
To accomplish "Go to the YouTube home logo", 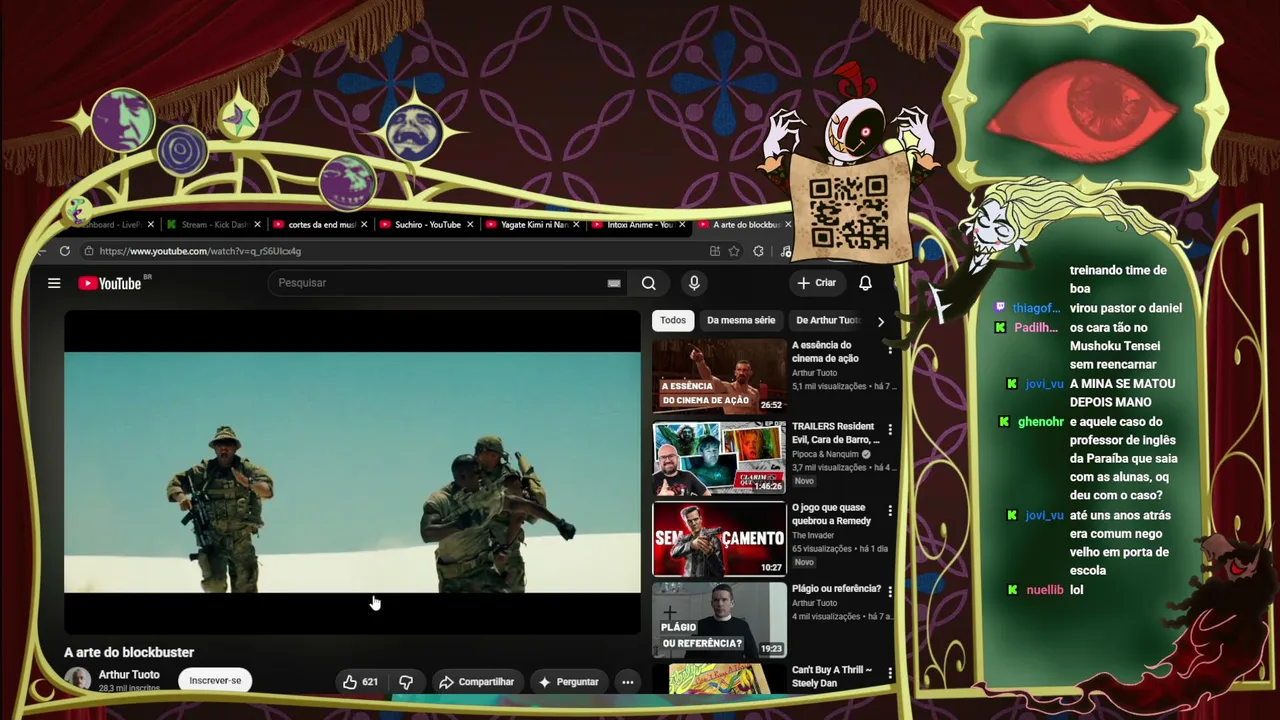I will (110, 283).
